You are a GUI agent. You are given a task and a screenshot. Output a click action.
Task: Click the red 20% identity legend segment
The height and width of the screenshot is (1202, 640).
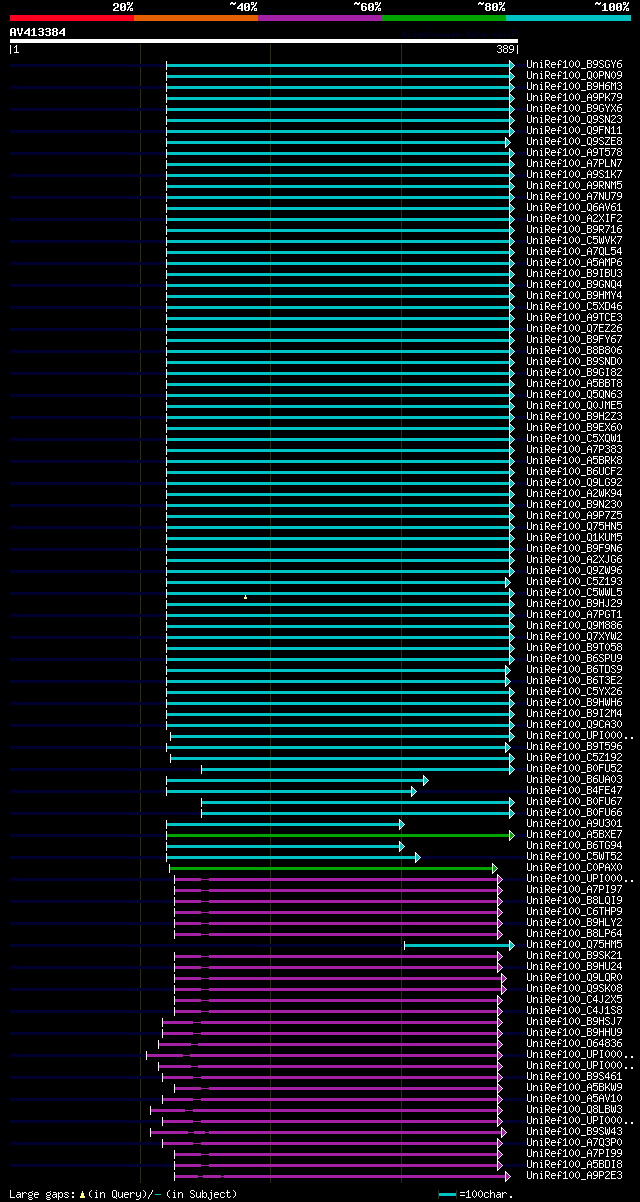[72, 17]
